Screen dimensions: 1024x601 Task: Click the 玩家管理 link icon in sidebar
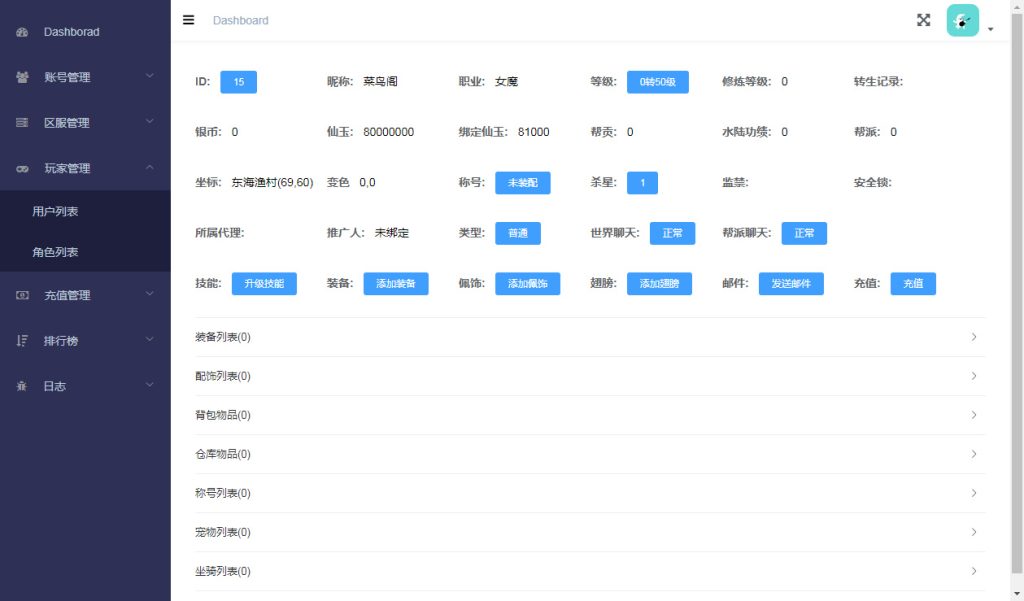(x=22, y=167)
